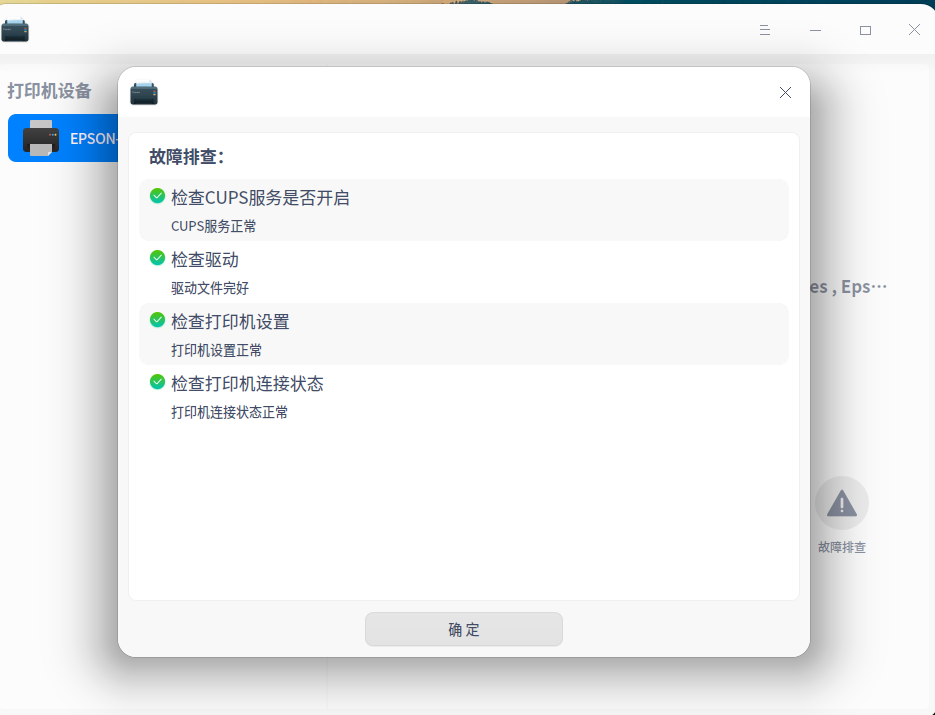
Task: Select the 打印机连接状态正常 result row
Action: tap(227, 412)
